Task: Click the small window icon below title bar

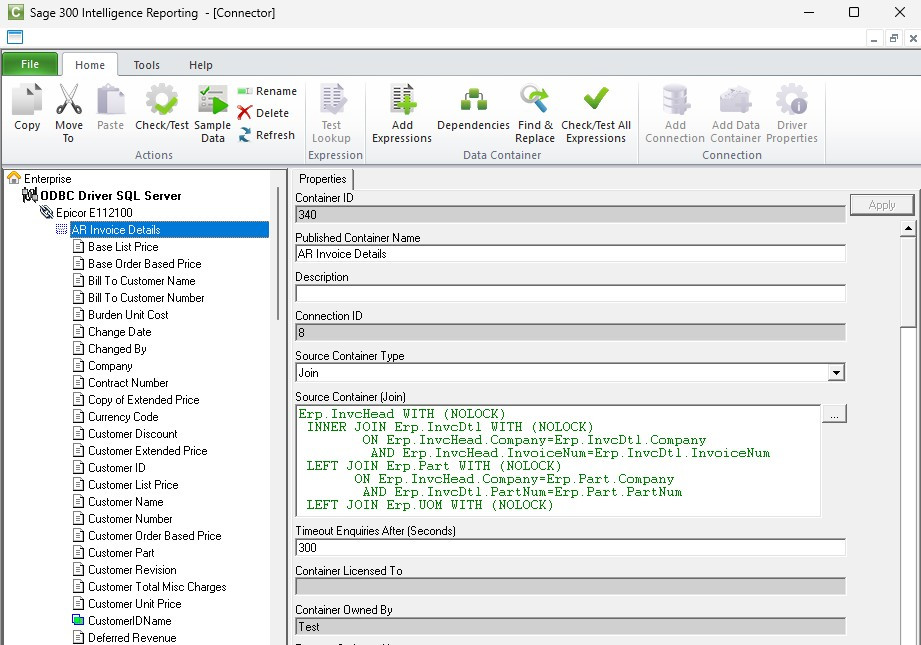Action: (15, 37)
